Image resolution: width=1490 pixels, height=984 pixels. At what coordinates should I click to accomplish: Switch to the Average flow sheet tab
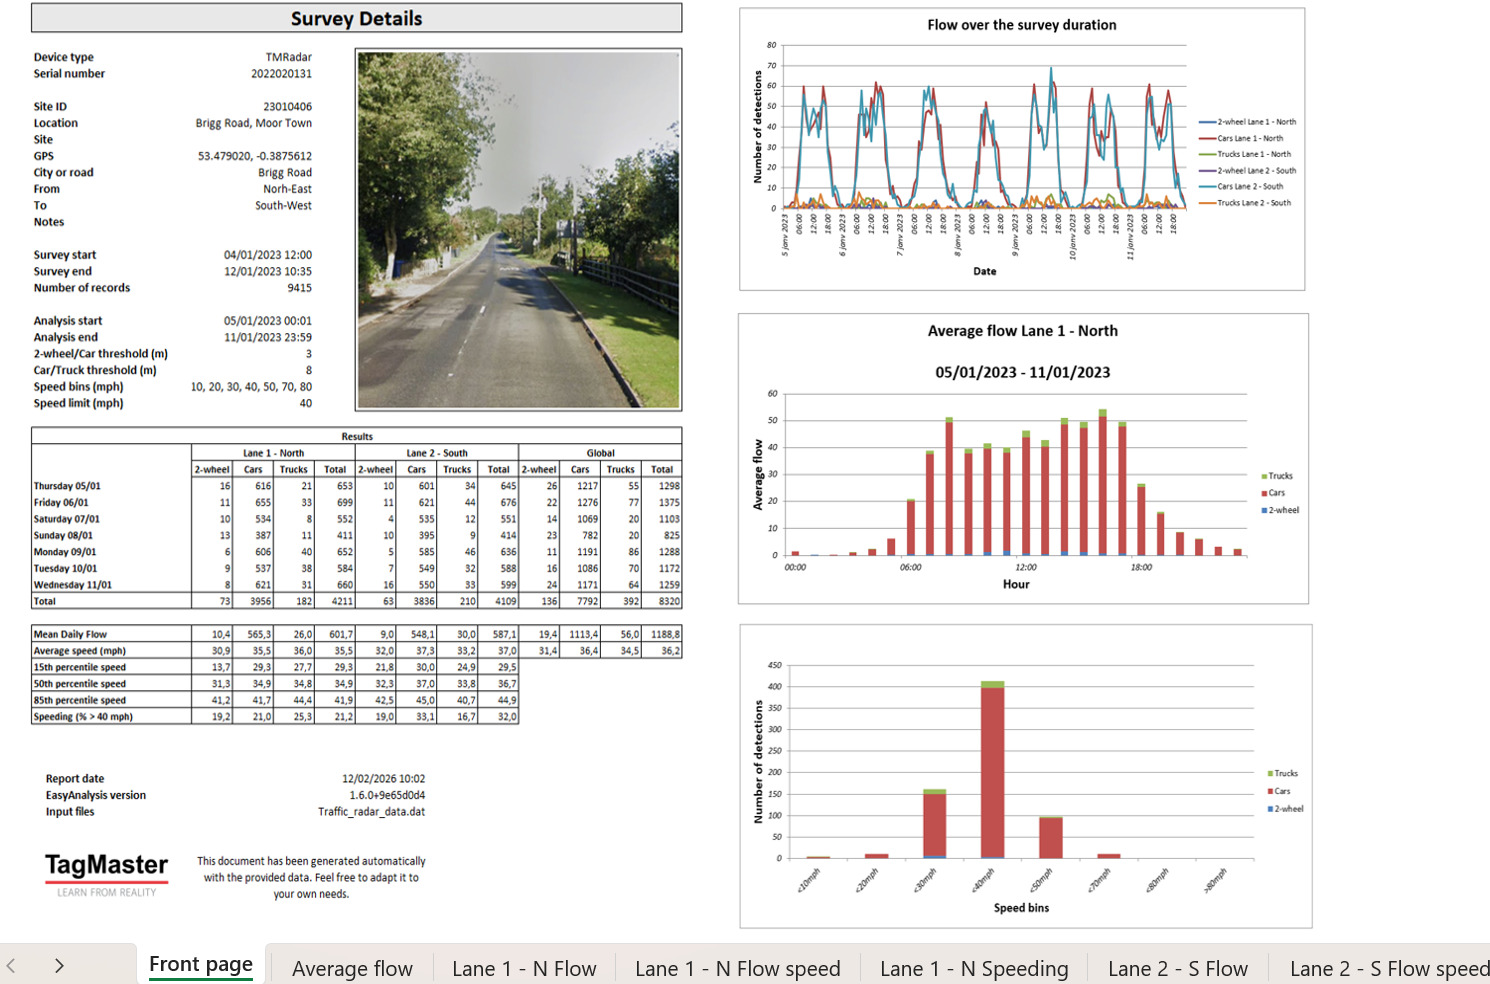click(x=352, y=968)
